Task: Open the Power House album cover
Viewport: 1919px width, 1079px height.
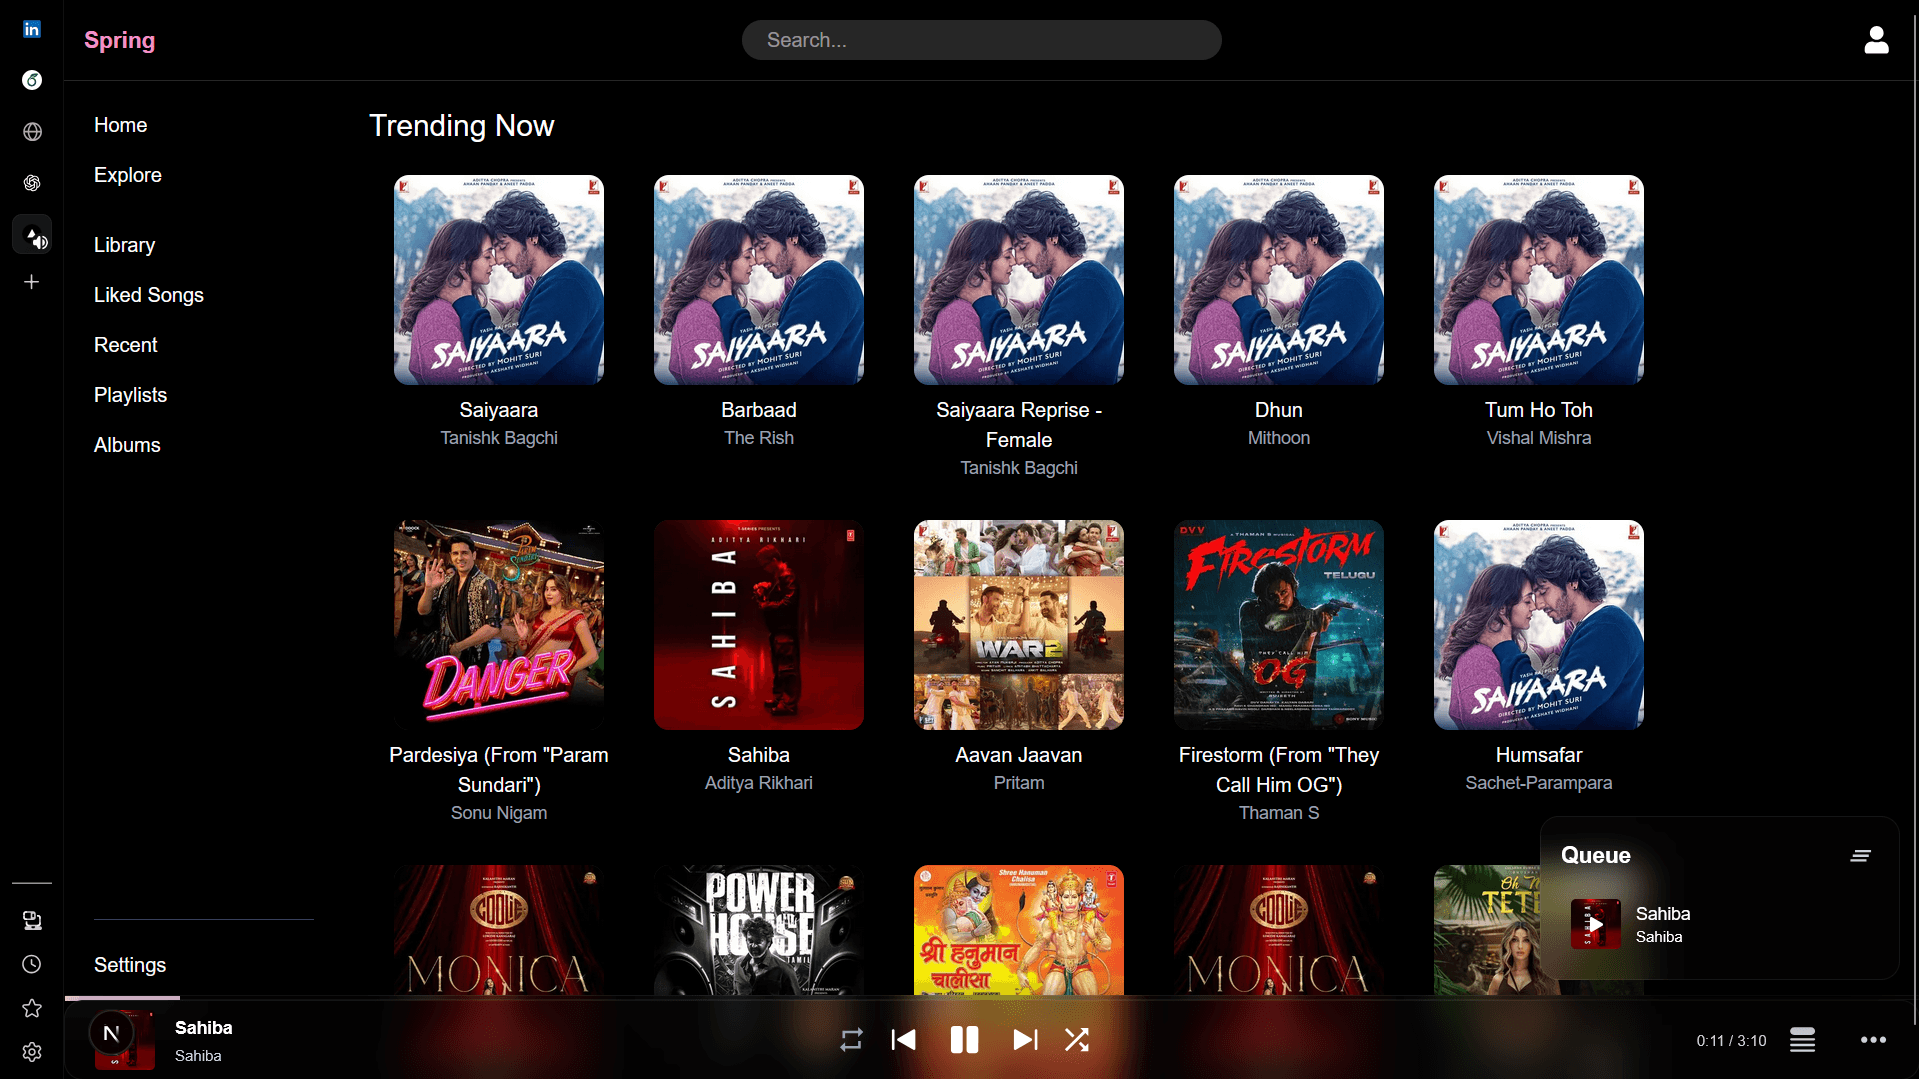Action: [759, 930]
